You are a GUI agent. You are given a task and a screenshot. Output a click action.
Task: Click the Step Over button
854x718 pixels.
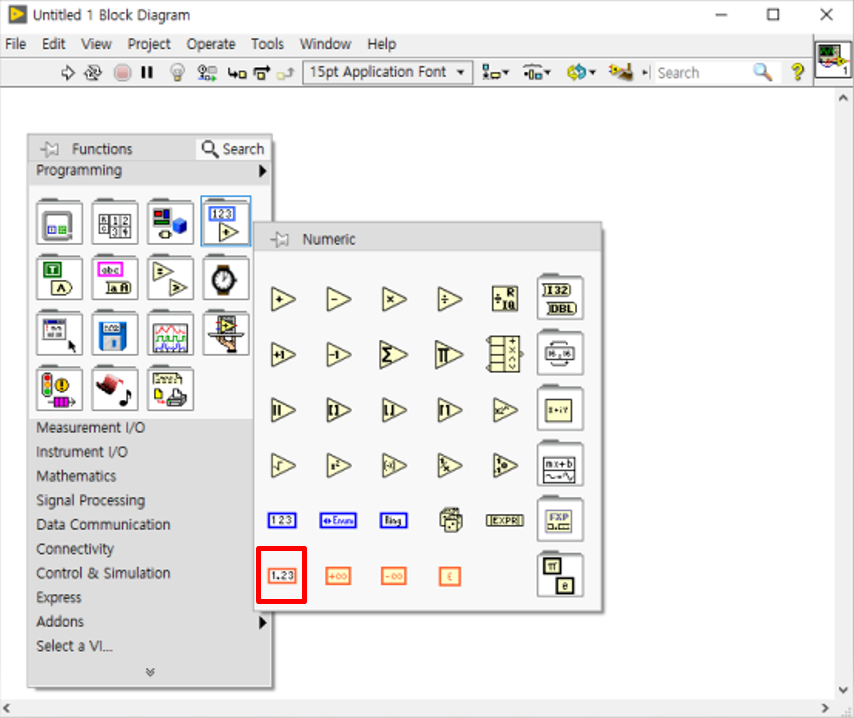(262, 72)
